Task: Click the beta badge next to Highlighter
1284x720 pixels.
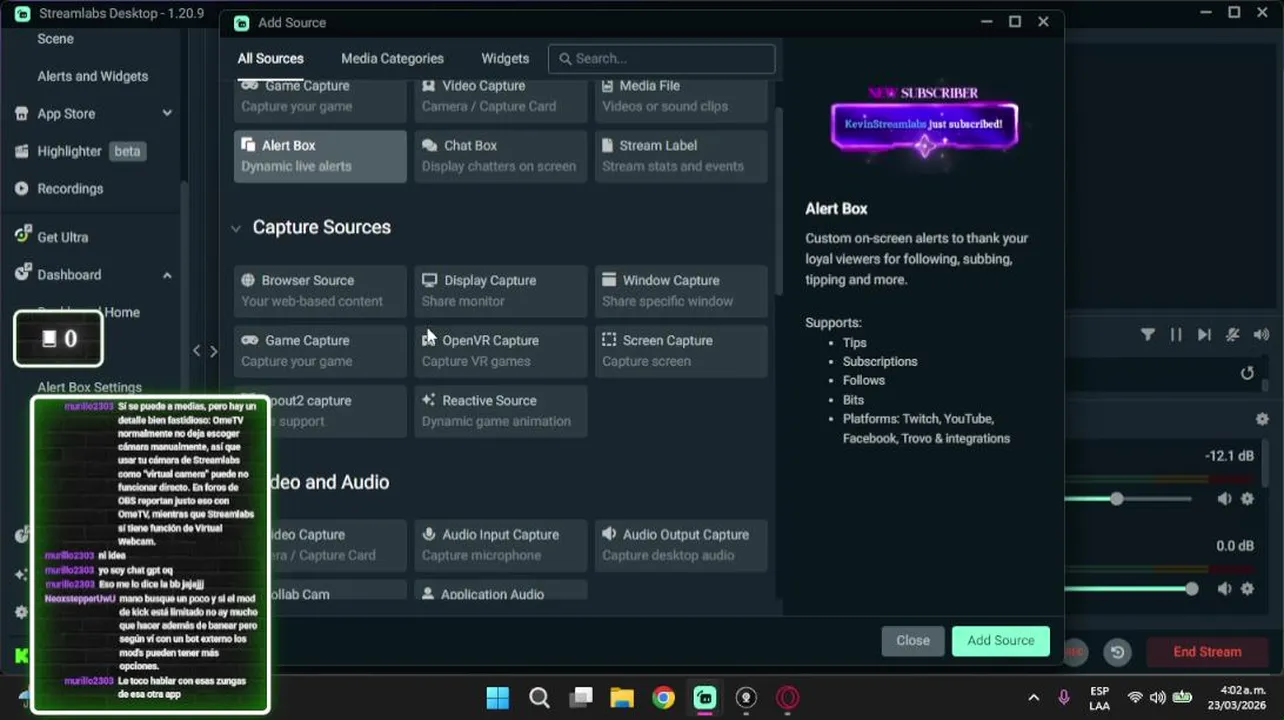Action: click(x=127, y=151)
